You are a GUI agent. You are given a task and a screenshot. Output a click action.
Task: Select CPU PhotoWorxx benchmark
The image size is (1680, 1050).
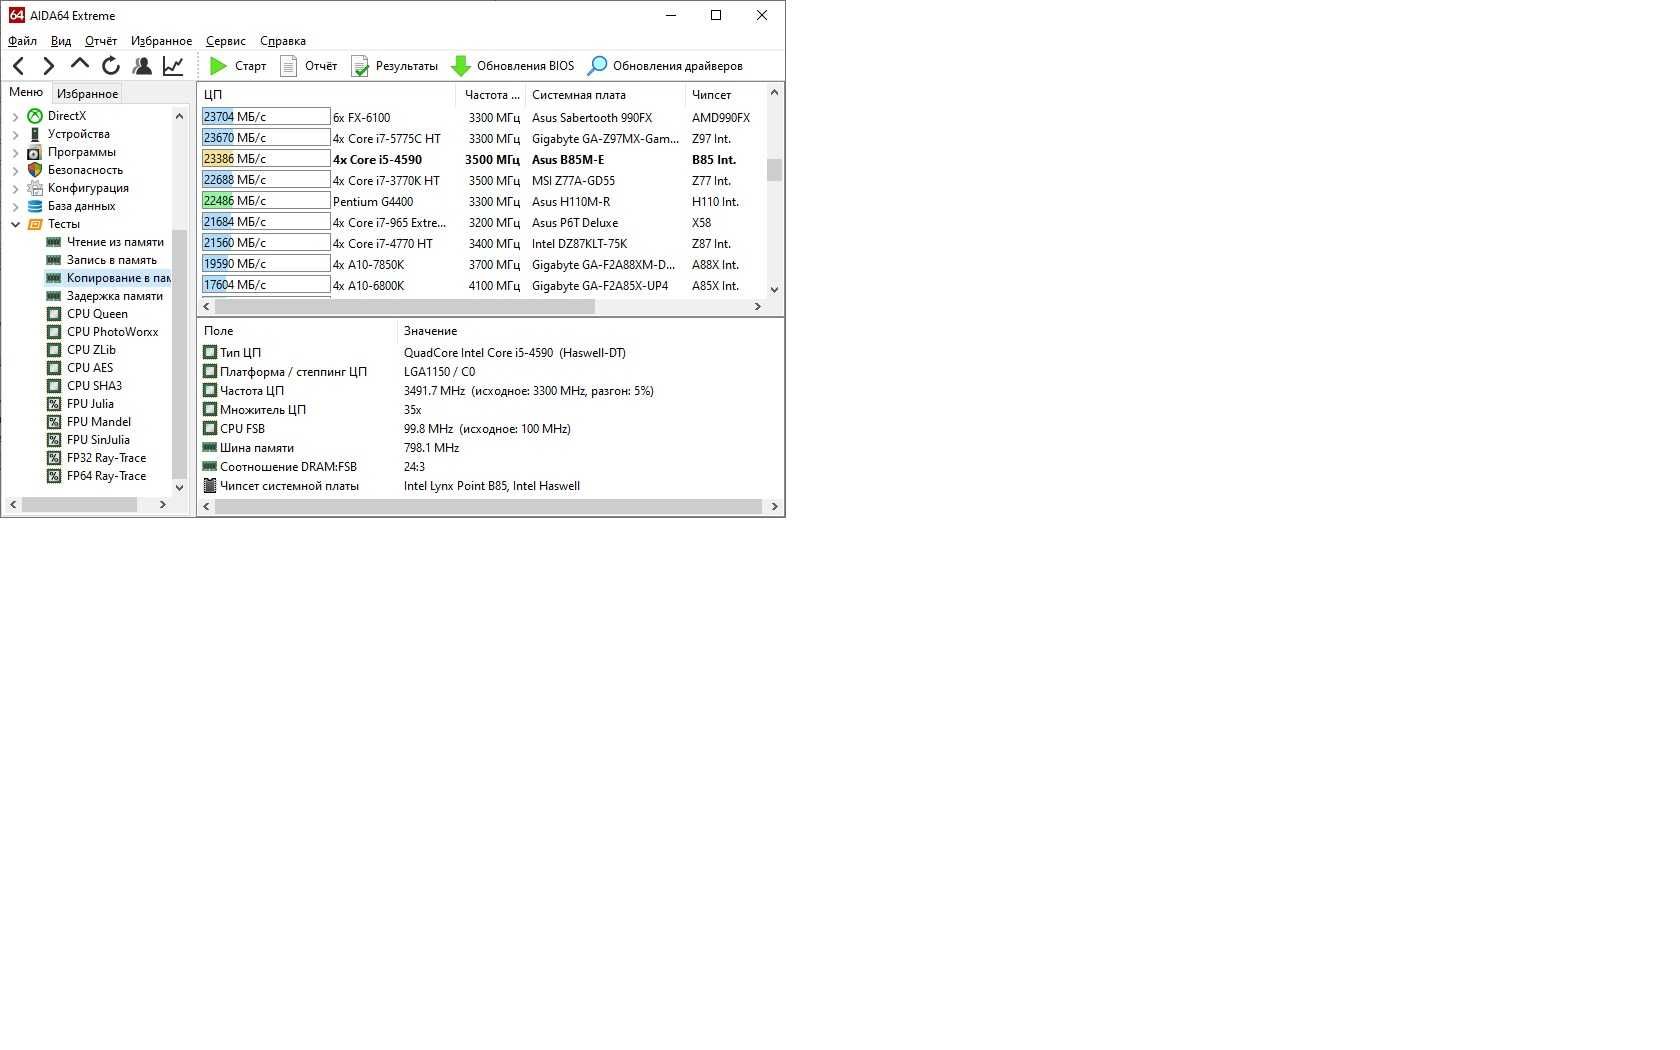103,332
